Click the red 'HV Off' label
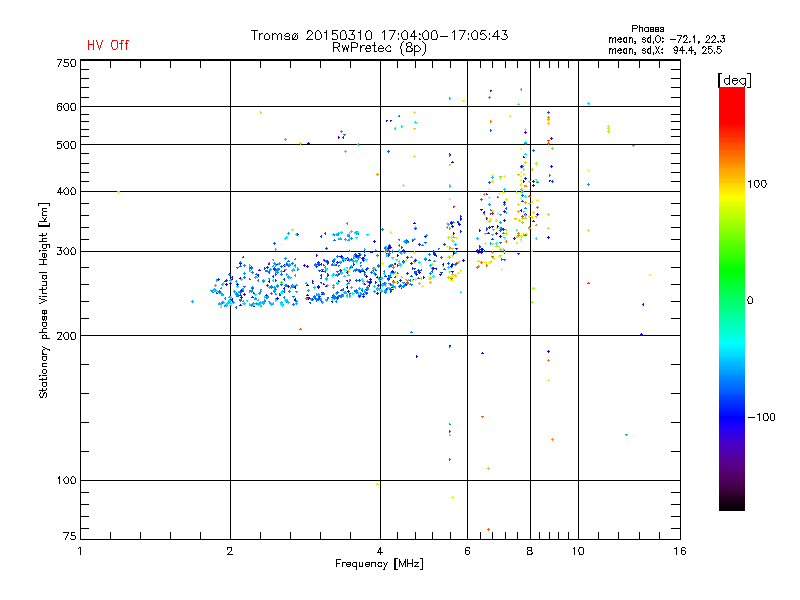This screenshot has width=800, height=600. click(108, 45)
